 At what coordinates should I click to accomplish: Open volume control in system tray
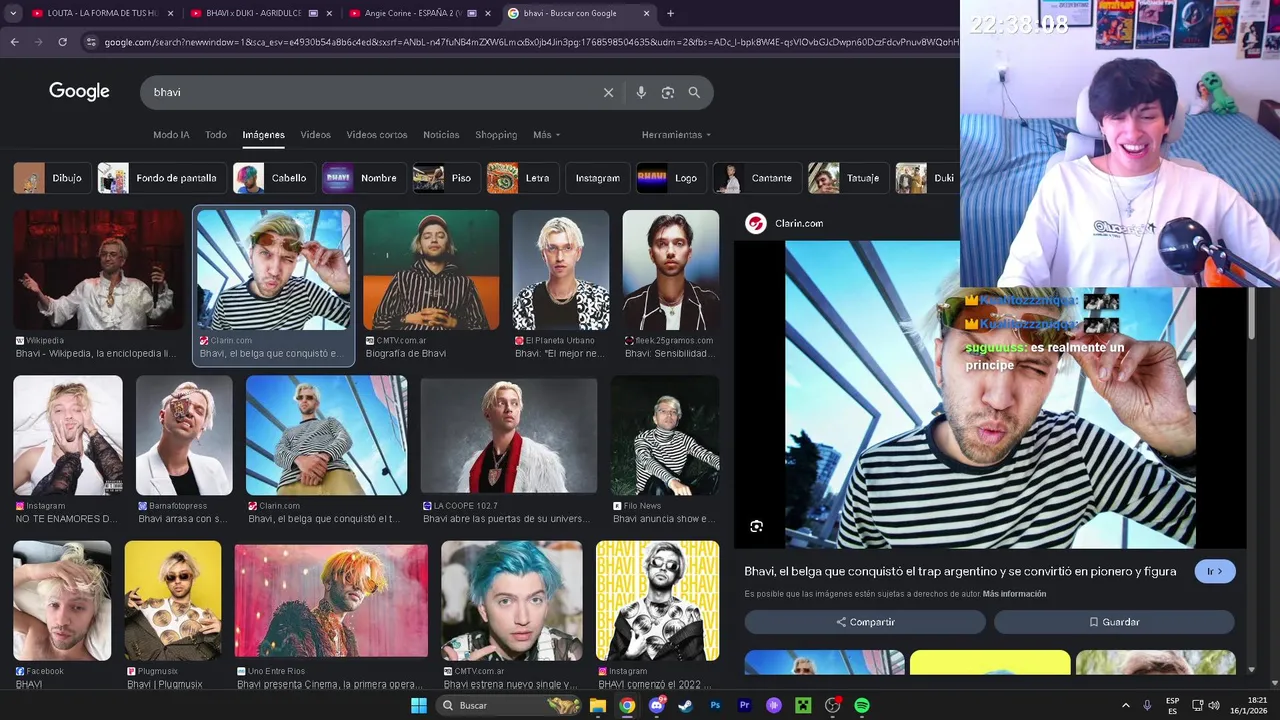(1213, 705)
